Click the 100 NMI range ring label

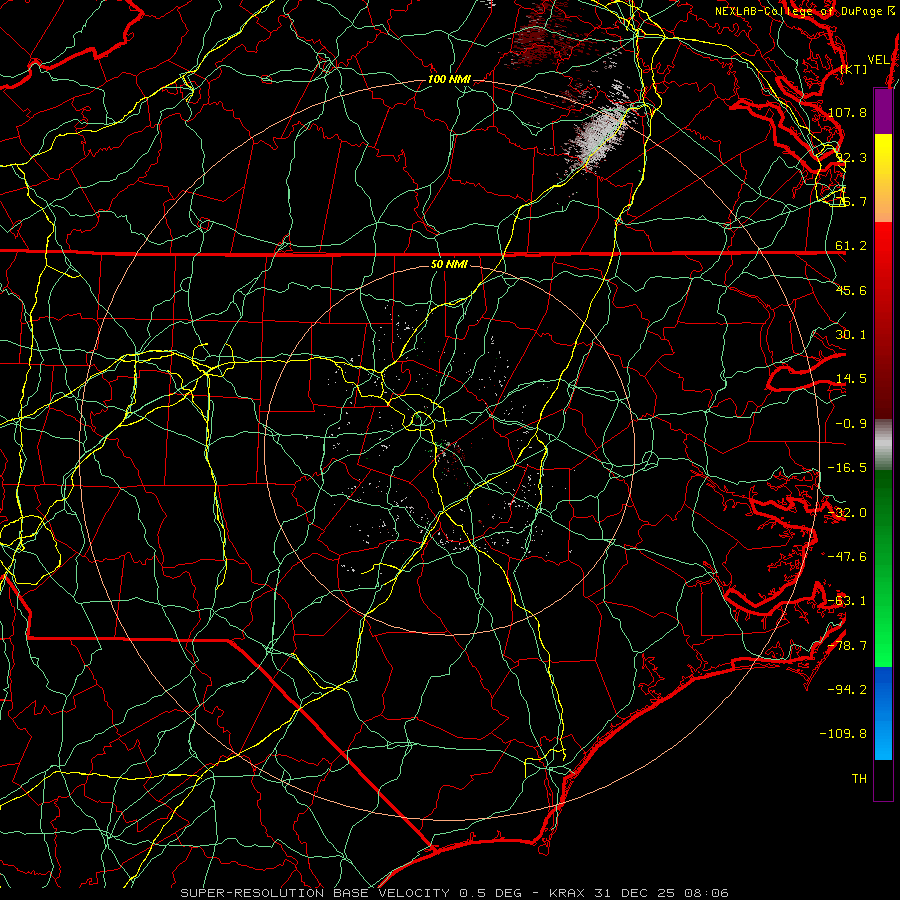(x=449, y=79)
